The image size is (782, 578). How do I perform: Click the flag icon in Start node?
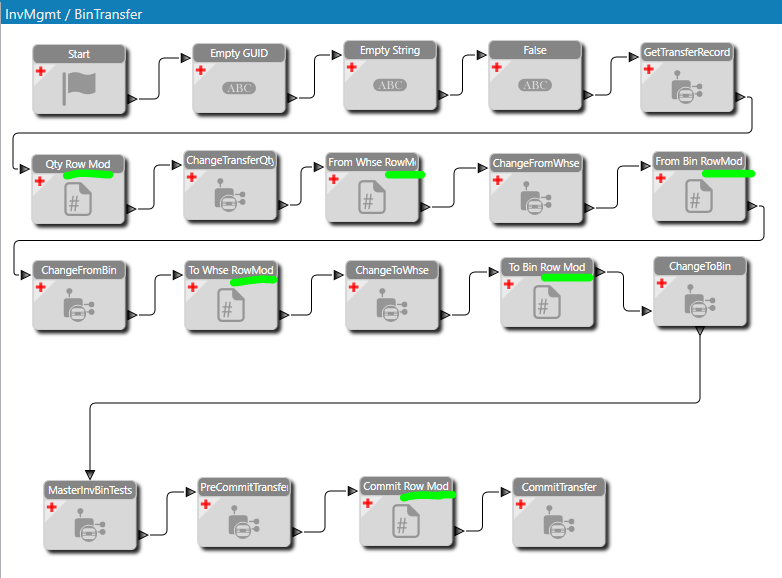click(79, 88)
